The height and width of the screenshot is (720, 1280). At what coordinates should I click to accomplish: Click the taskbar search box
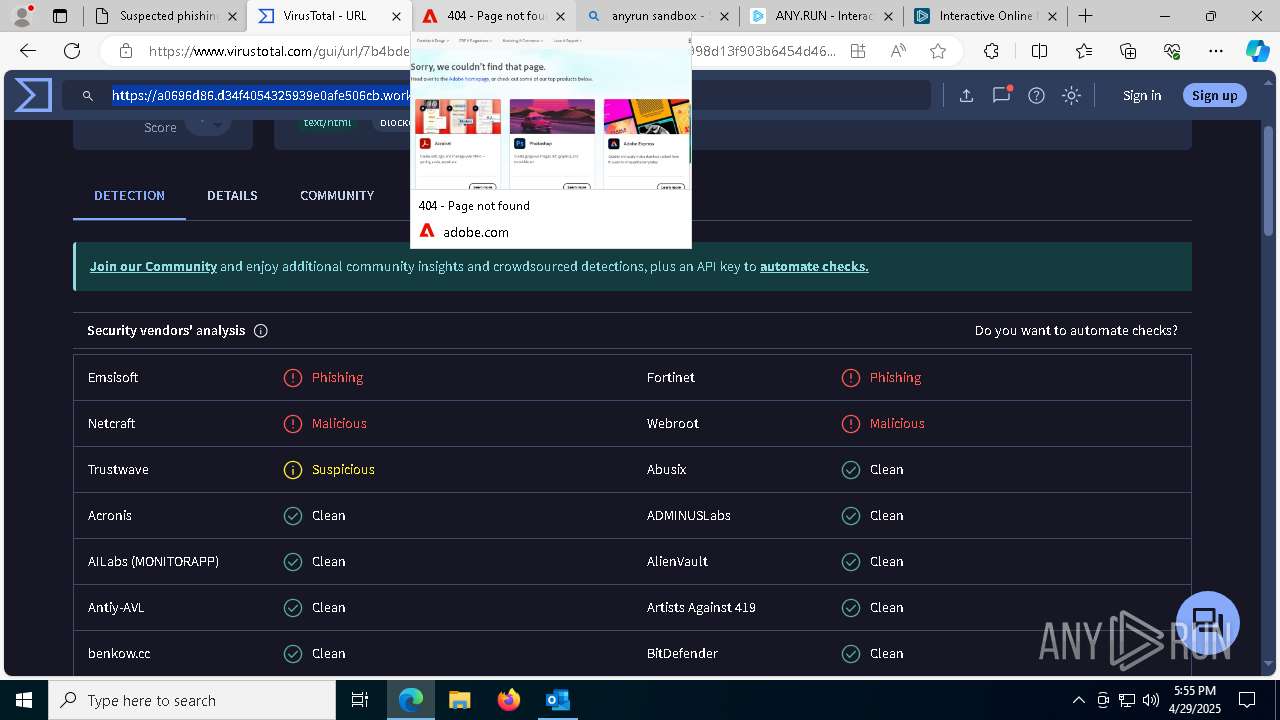[x=192, y=700]
